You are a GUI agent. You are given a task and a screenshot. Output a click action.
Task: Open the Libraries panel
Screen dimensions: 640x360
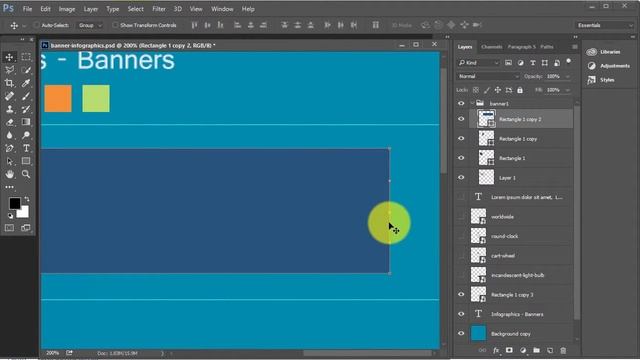tap(604, 52)
